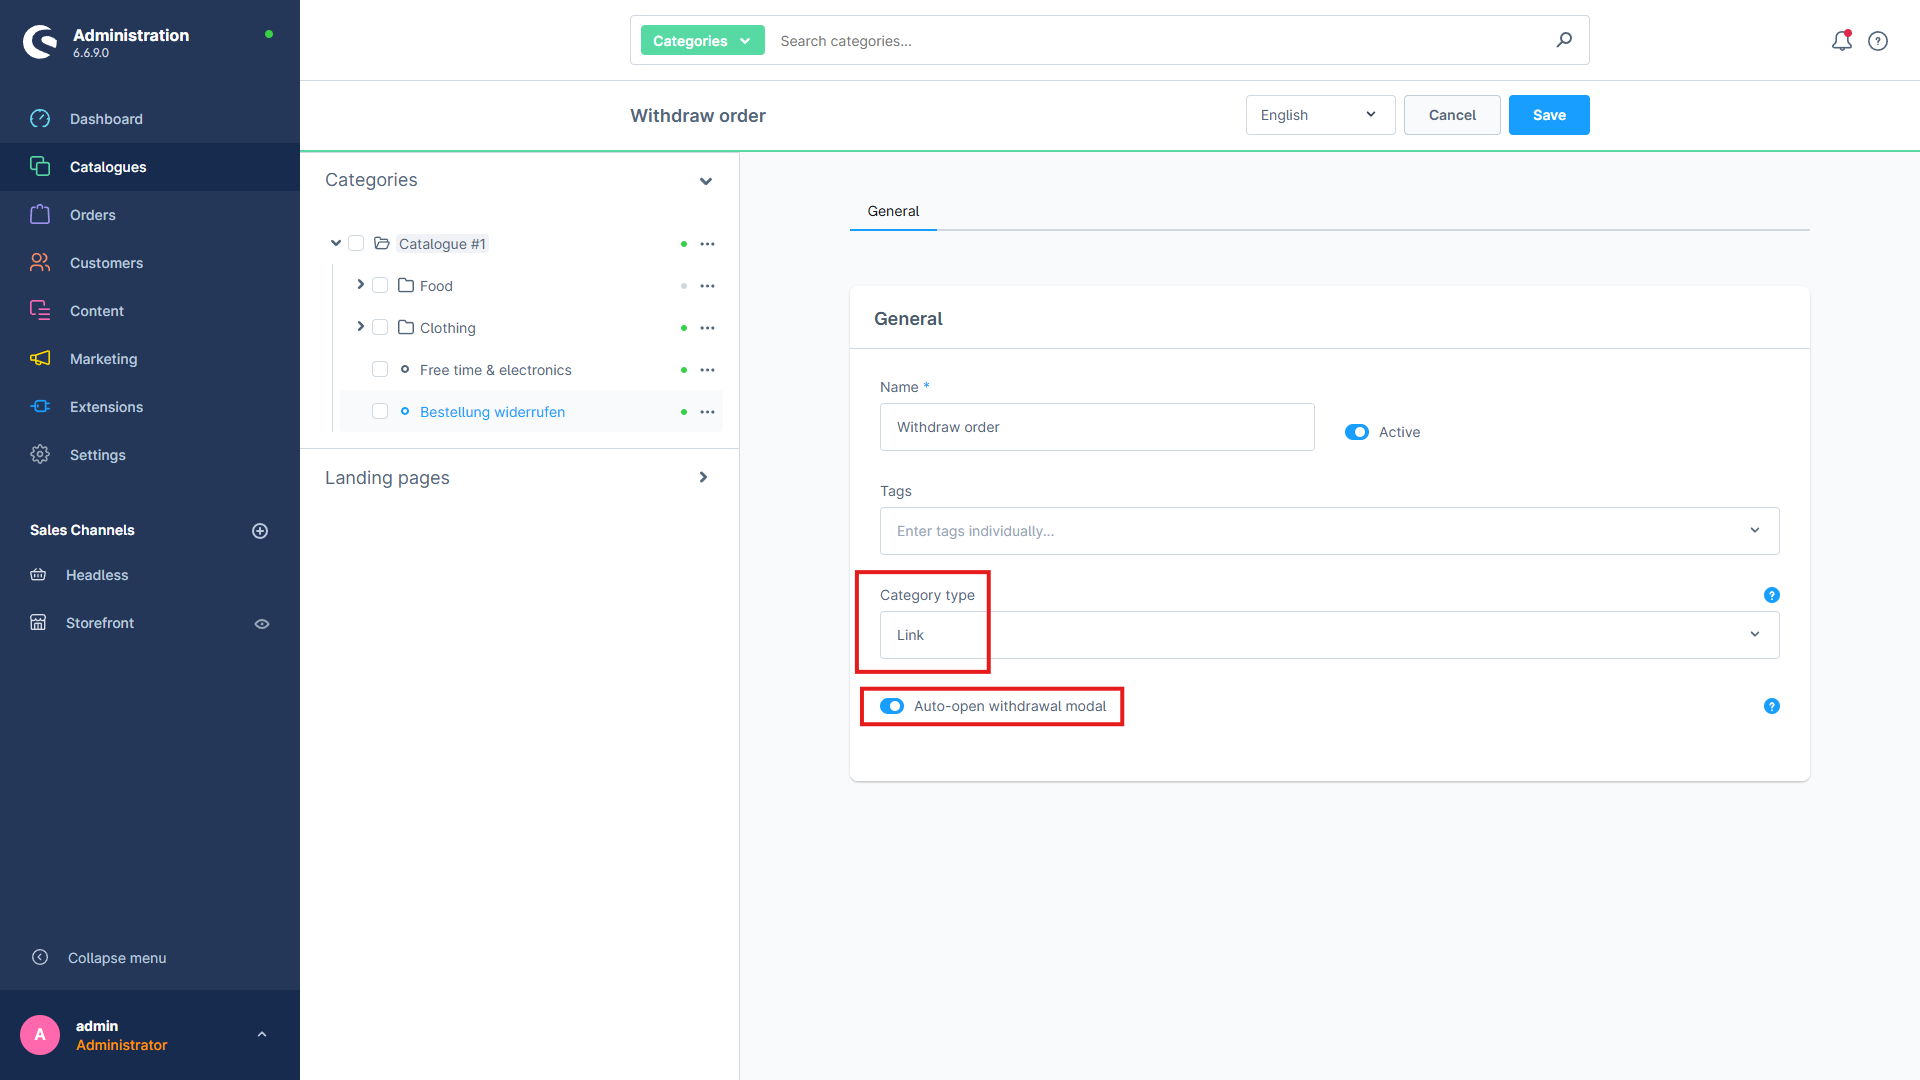Check the Clothing category checkbox
This screenshot has width=1920, height=1080.
380,328
